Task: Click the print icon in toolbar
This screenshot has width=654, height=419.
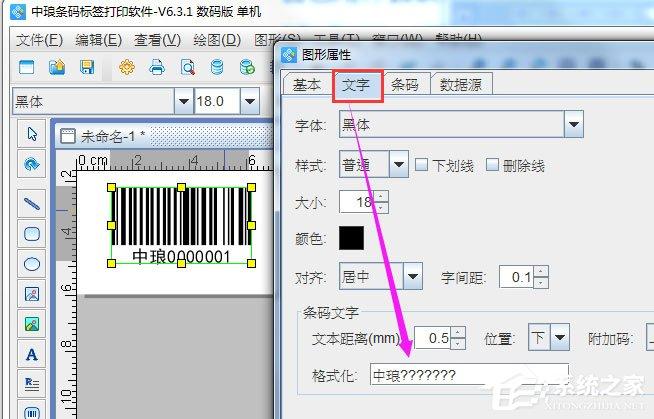Action: [157, 68]
